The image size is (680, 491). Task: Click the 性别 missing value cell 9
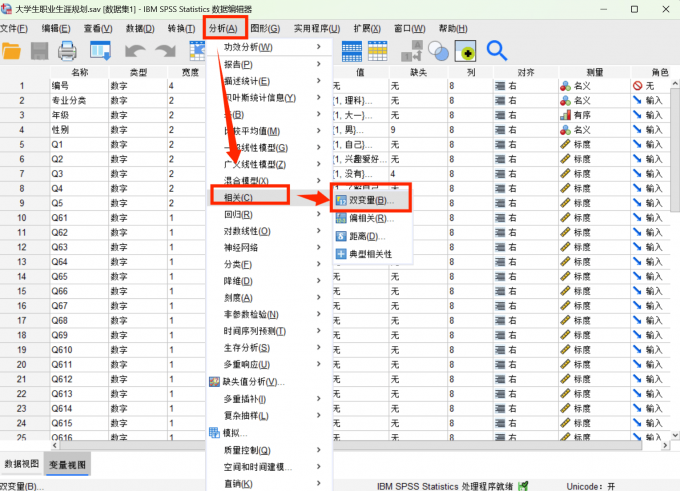(418, 130)
